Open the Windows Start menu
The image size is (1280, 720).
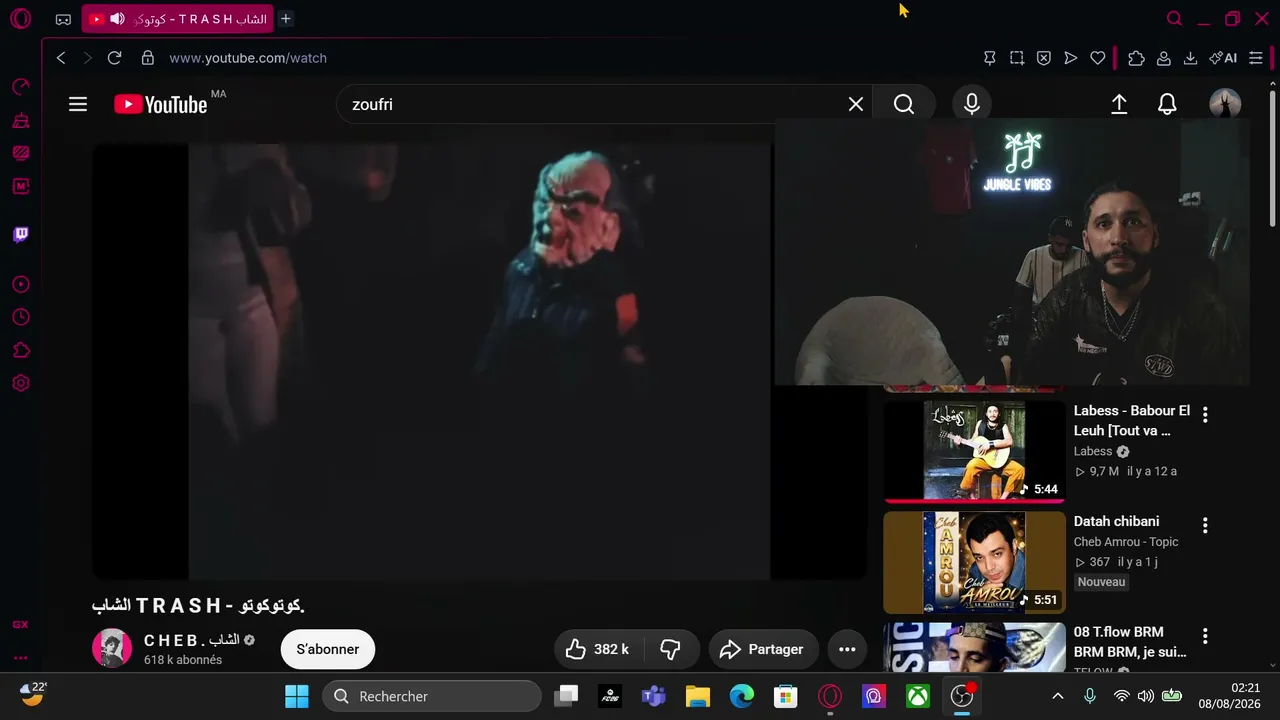pos(297,696)
